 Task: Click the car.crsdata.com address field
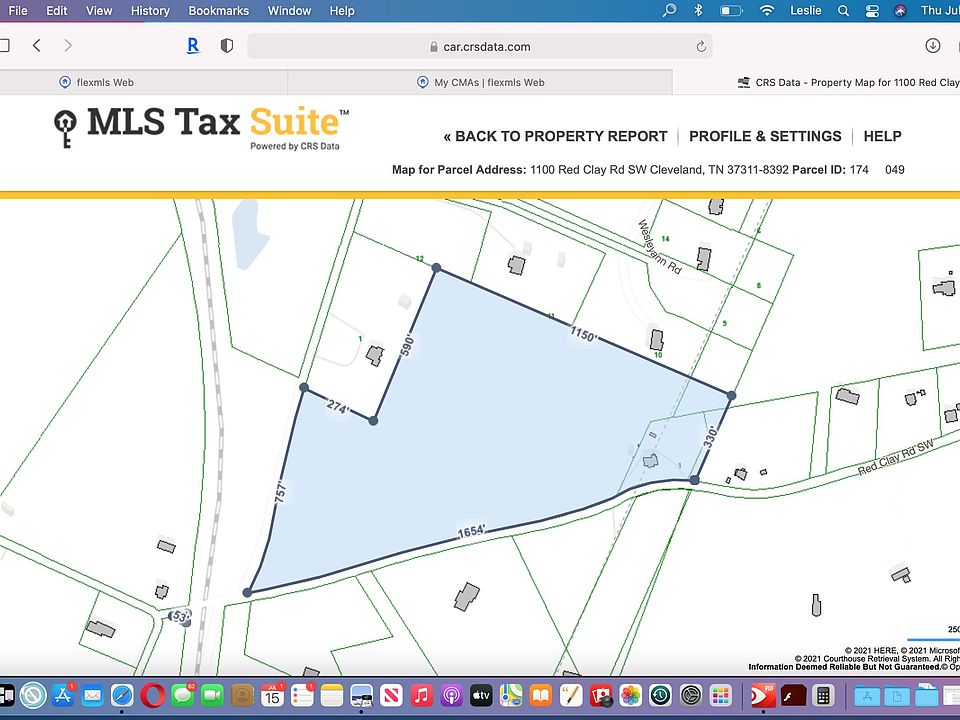tap(479, 46)
